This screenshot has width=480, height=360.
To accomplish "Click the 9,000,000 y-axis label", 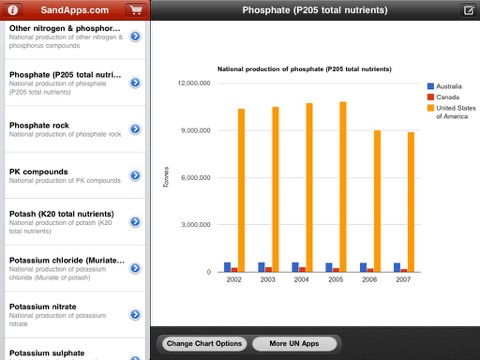I will click(196, 130).
